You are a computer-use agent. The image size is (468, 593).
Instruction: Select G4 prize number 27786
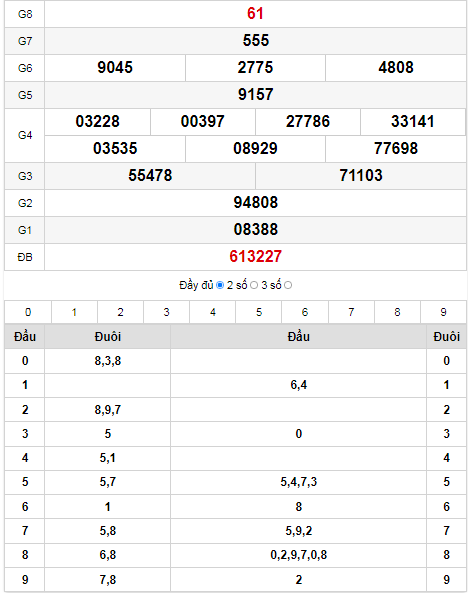coord(308,121)
